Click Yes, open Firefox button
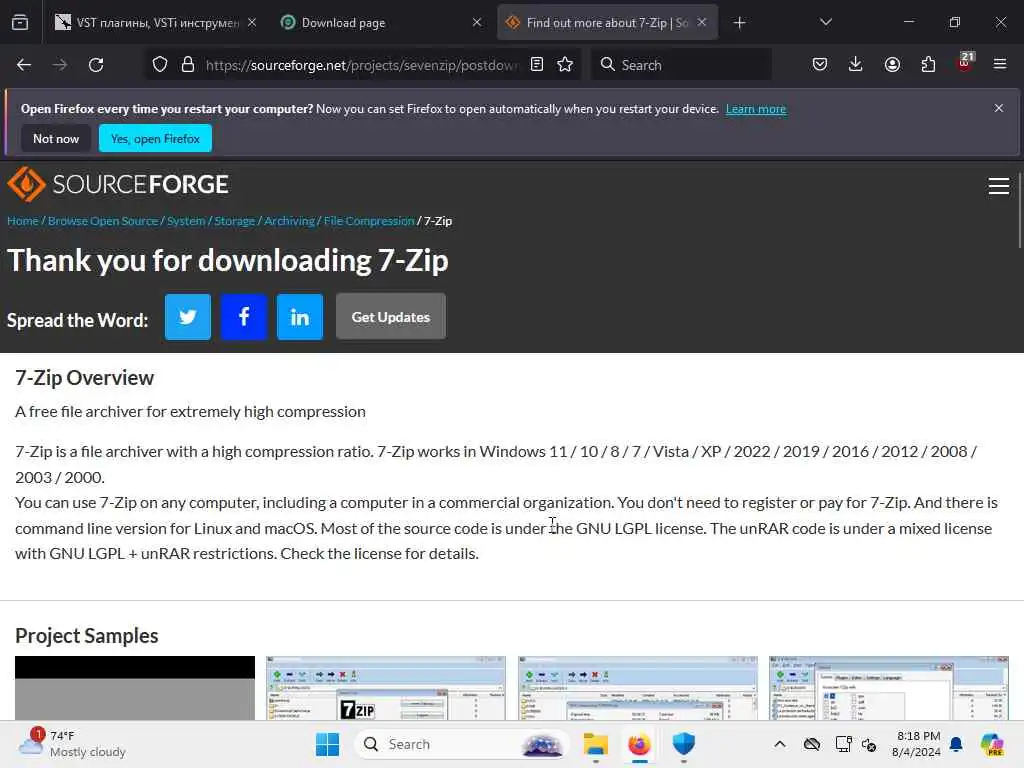Viewport: 1024px width, 768px height. (x=155, y=138)
